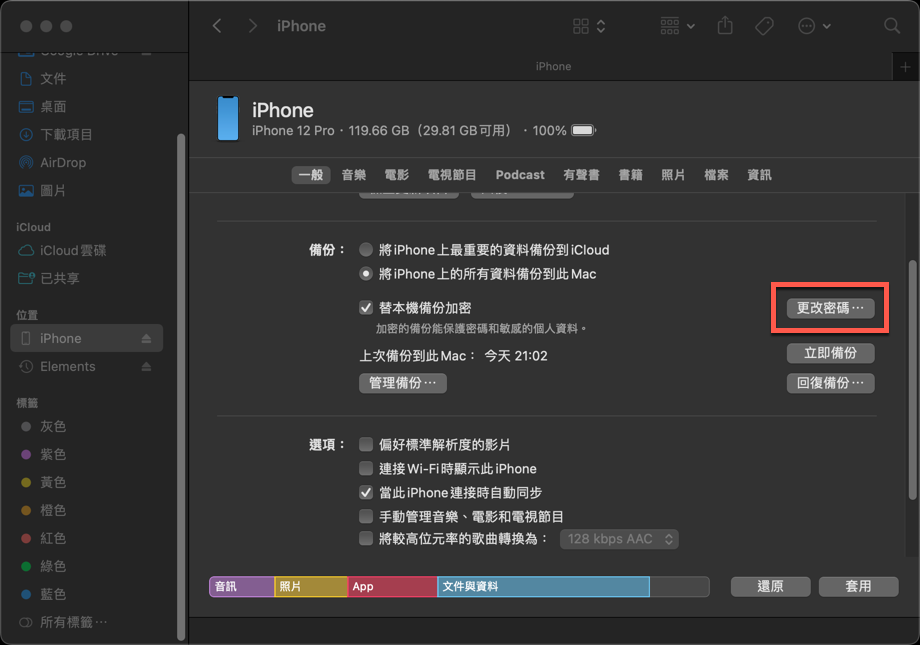This screenshot has height=645, width=920.
Task: Toggle 當此 iPhone 連接時自動同步 checkbox
Action: (366, 492)
